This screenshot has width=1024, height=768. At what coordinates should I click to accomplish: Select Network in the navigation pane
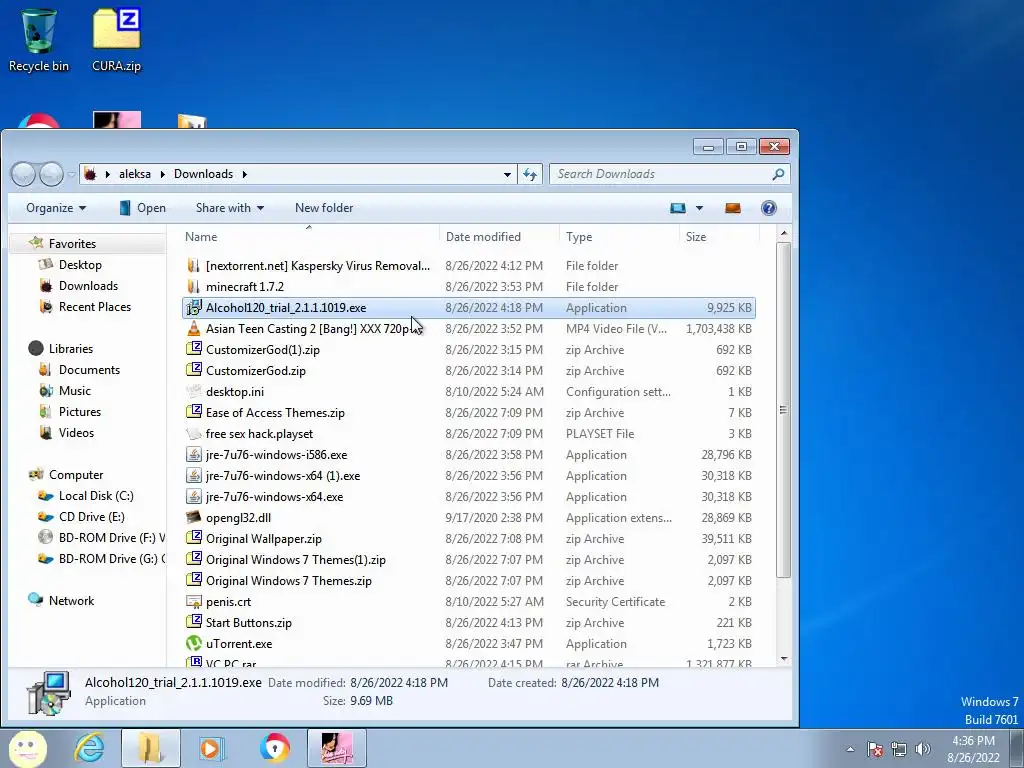71,601
